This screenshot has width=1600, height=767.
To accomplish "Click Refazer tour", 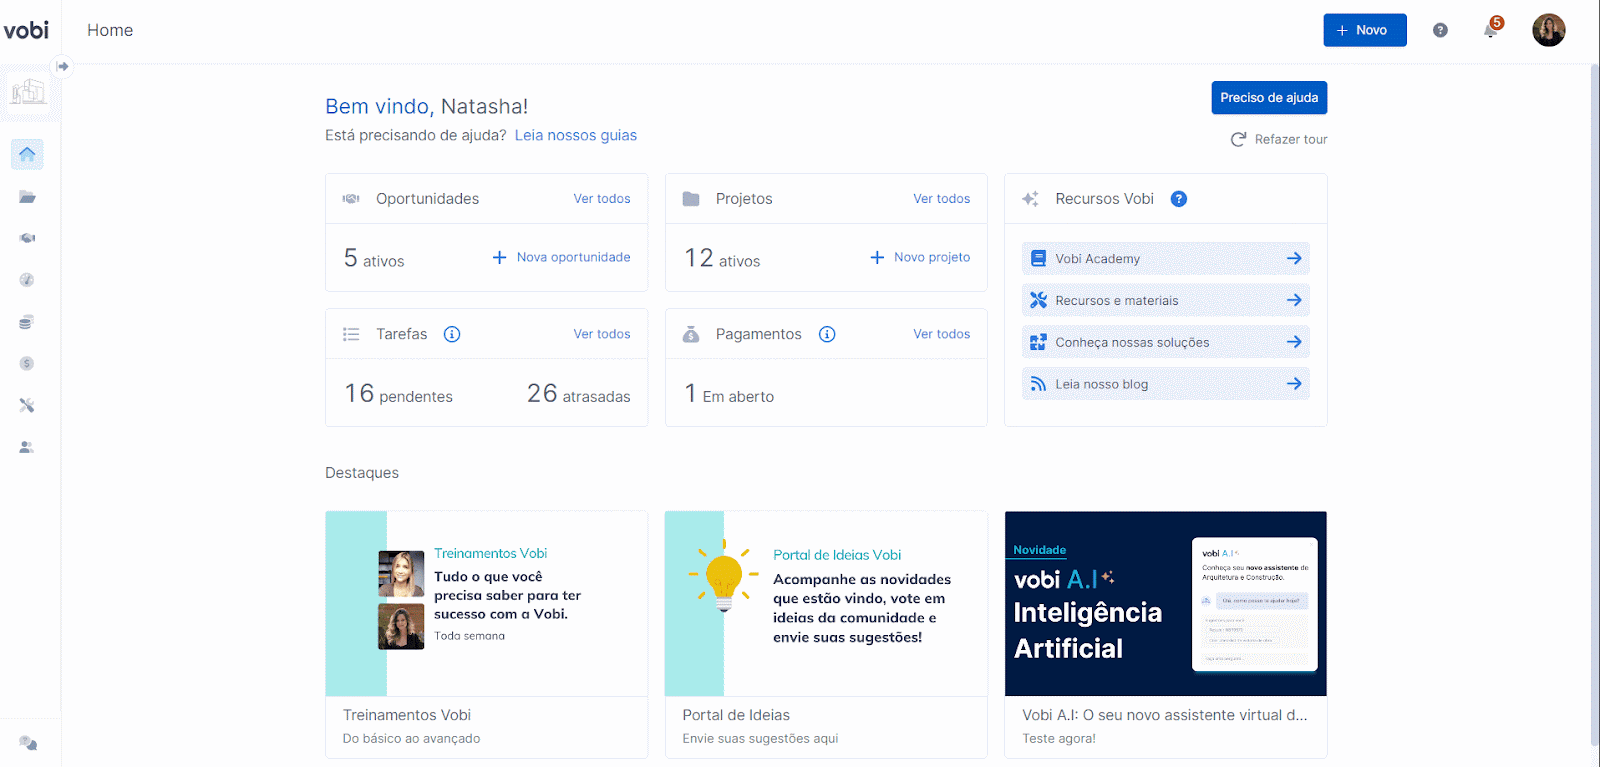I will [x=1279, y=139].
